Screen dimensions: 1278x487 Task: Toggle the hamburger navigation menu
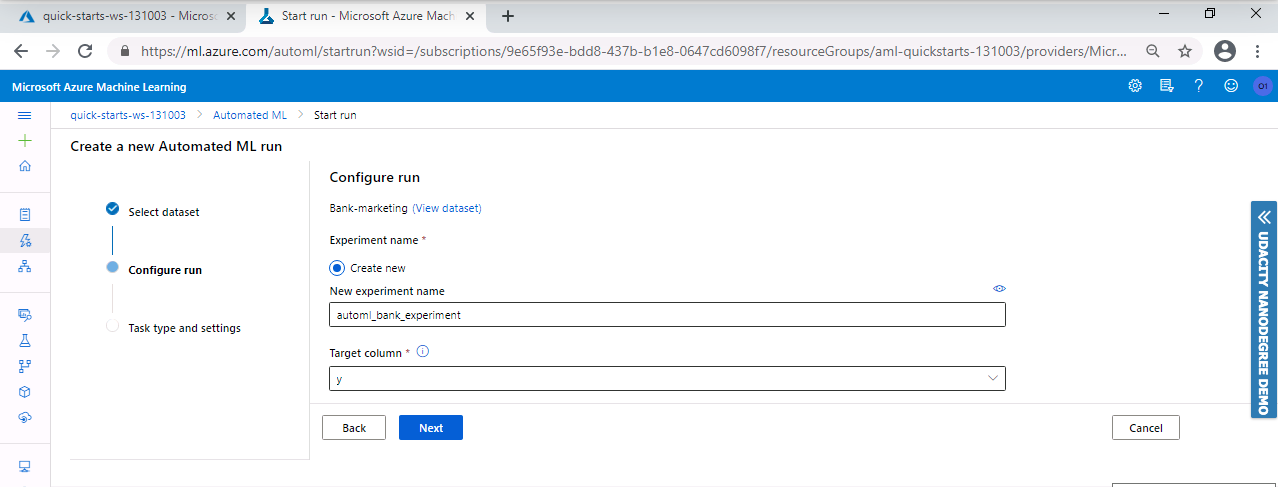(25, 115)
